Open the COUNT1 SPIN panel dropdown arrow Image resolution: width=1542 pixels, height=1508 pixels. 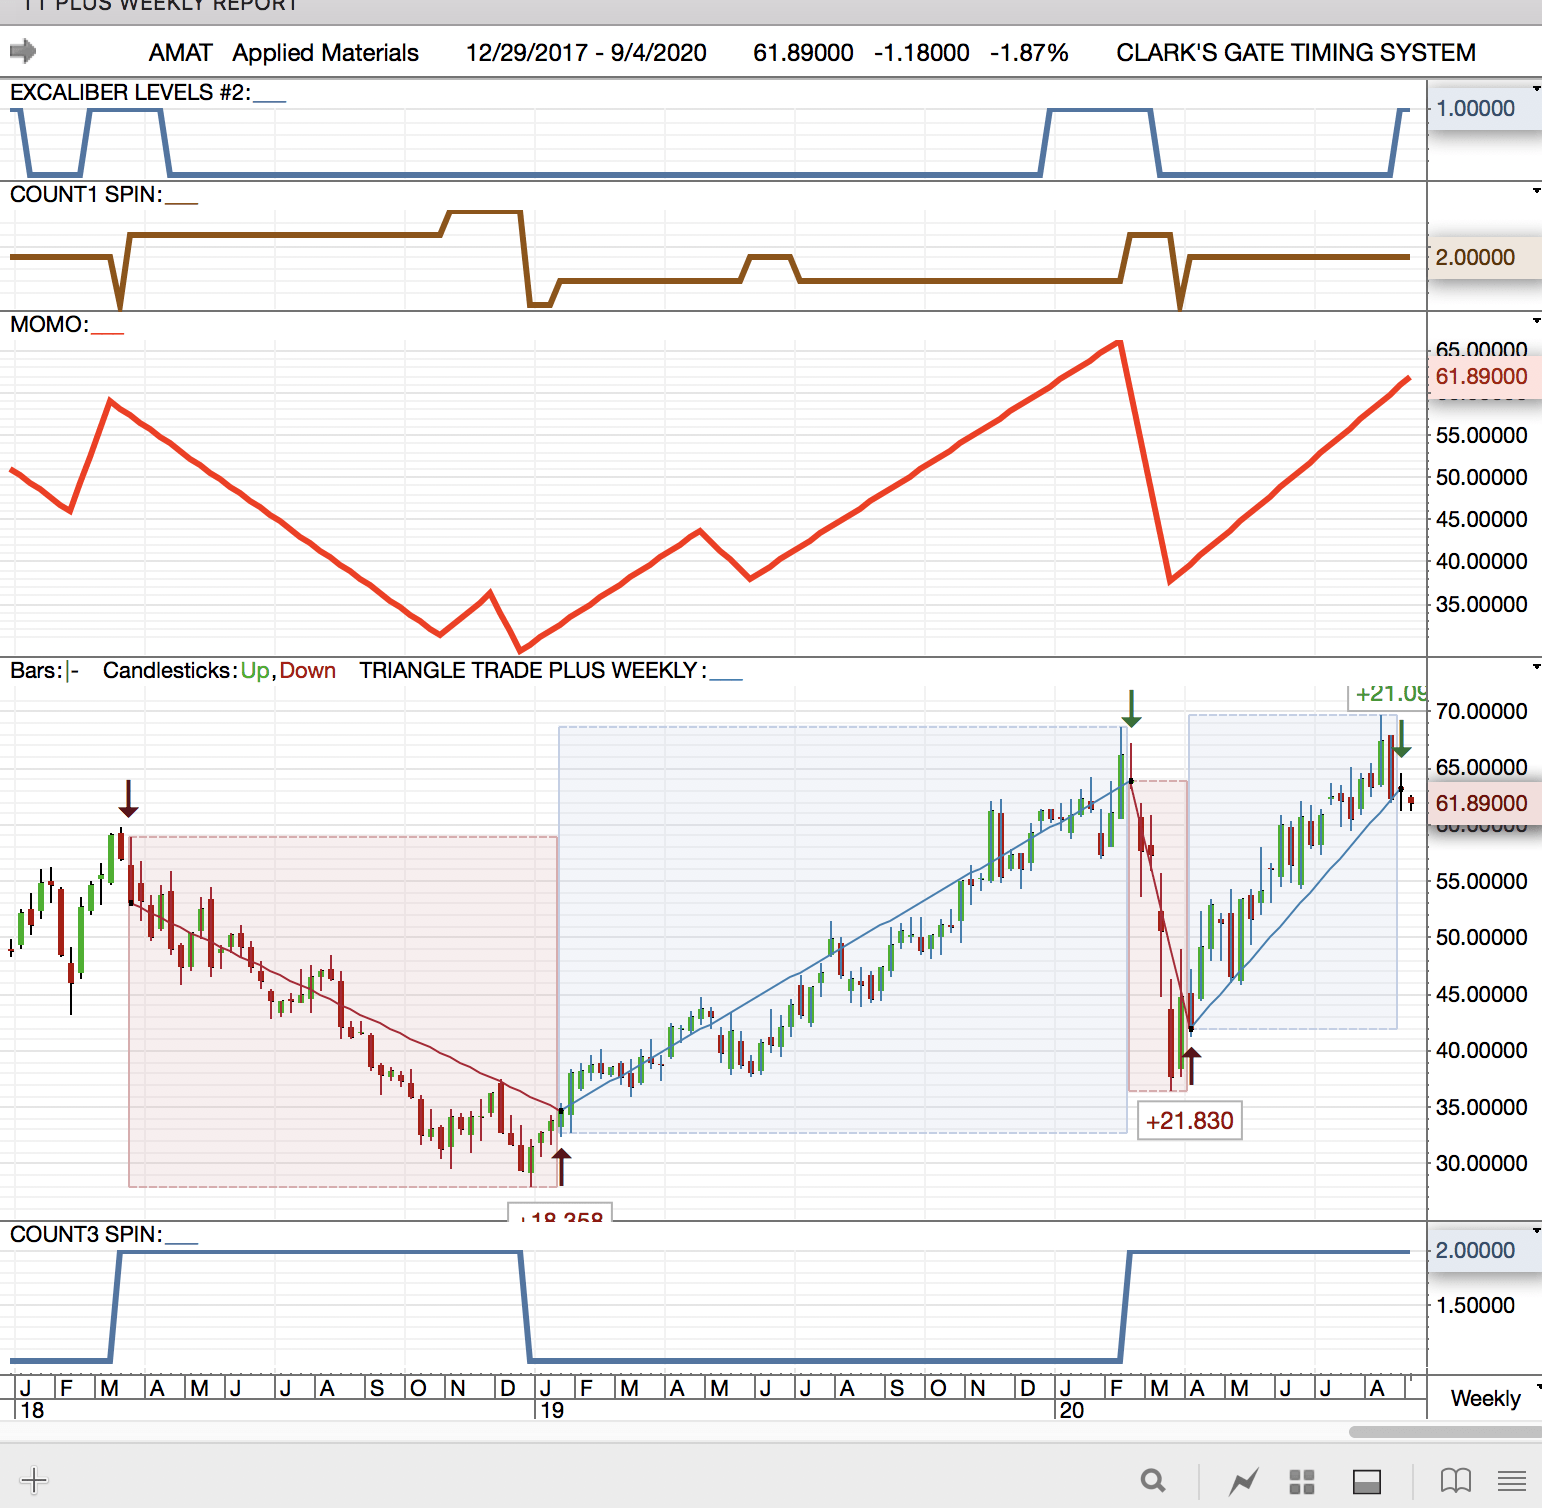[1536, 190]
